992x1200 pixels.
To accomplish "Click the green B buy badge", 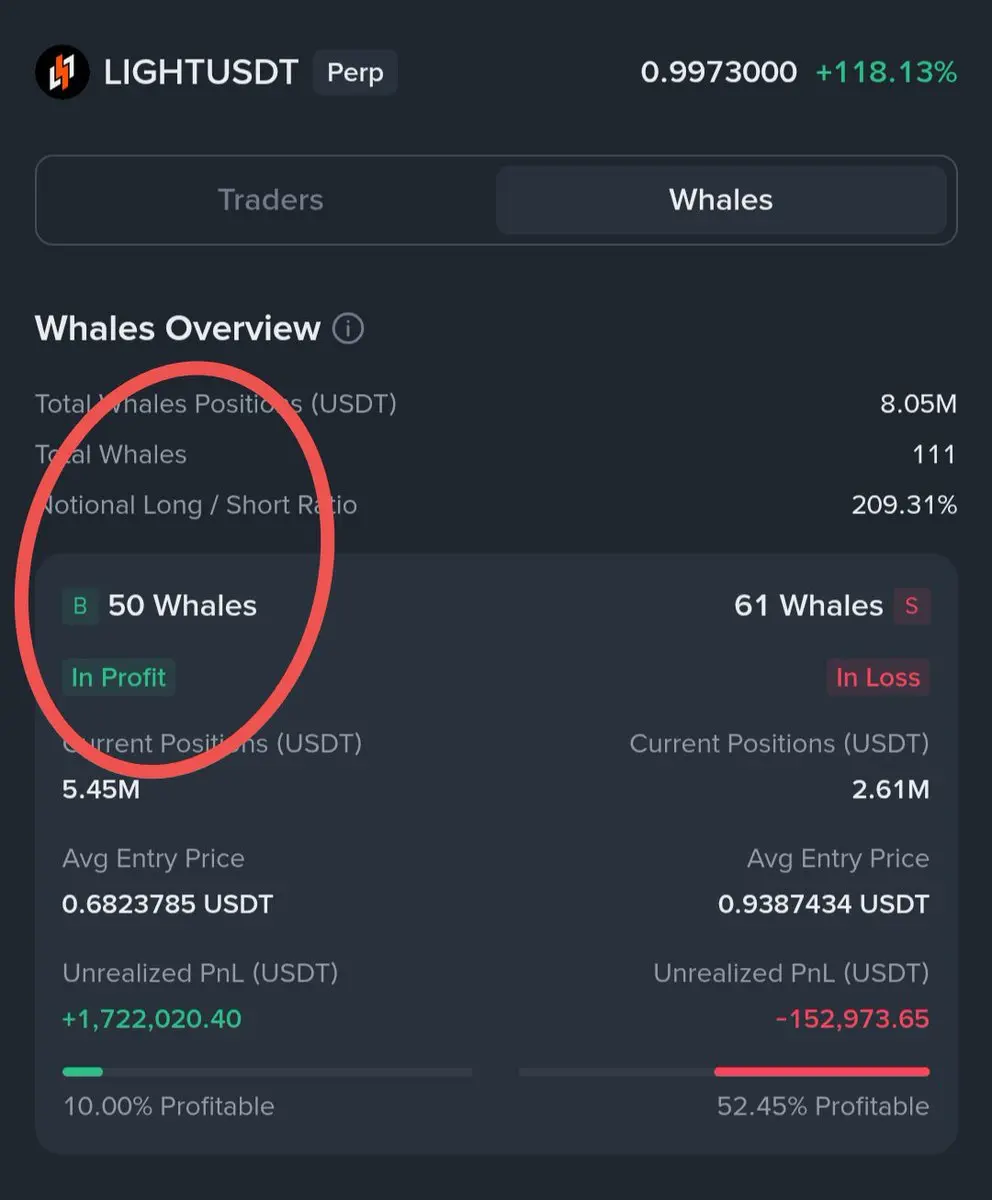I will [x=81, y=606].
